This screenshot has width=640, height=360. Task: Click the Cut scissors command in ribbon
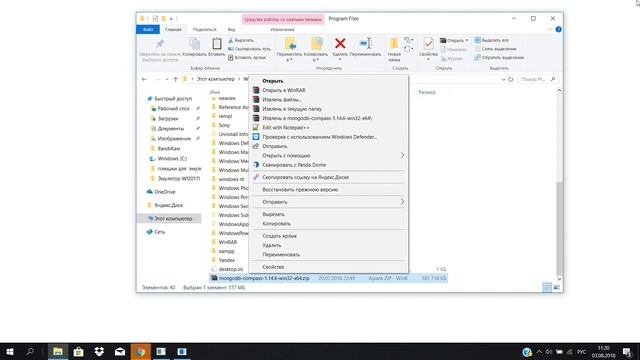(x=241, y=40)
